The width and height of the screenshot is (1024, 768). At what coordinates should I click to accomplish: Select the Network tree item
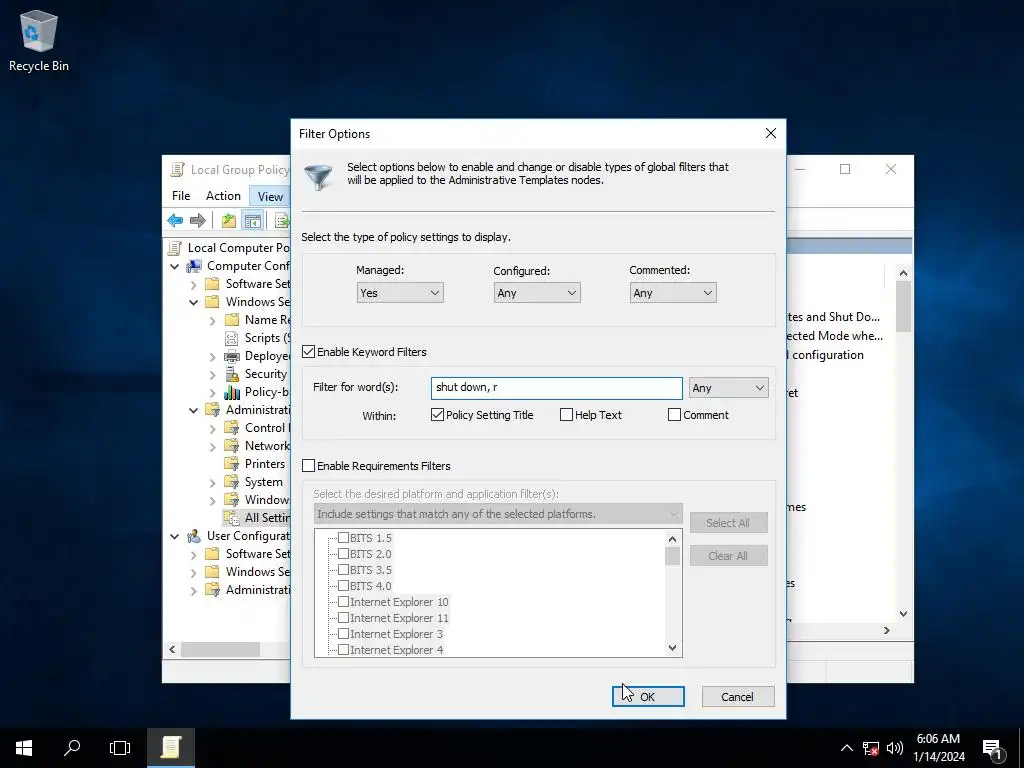[x=266, y=446]
